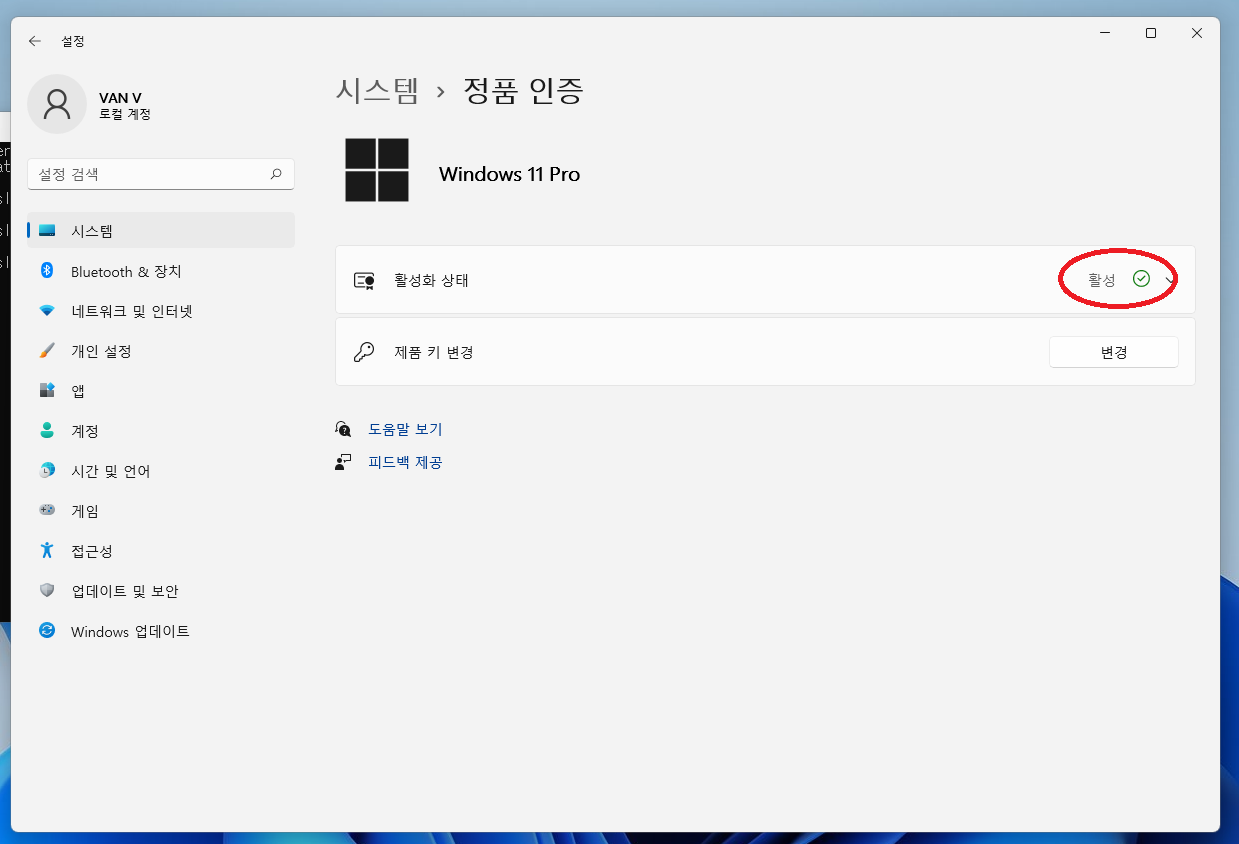Open 업데이트 및 보안 settings
This screenshot has width=1239, height=844.
coord(161,591)
